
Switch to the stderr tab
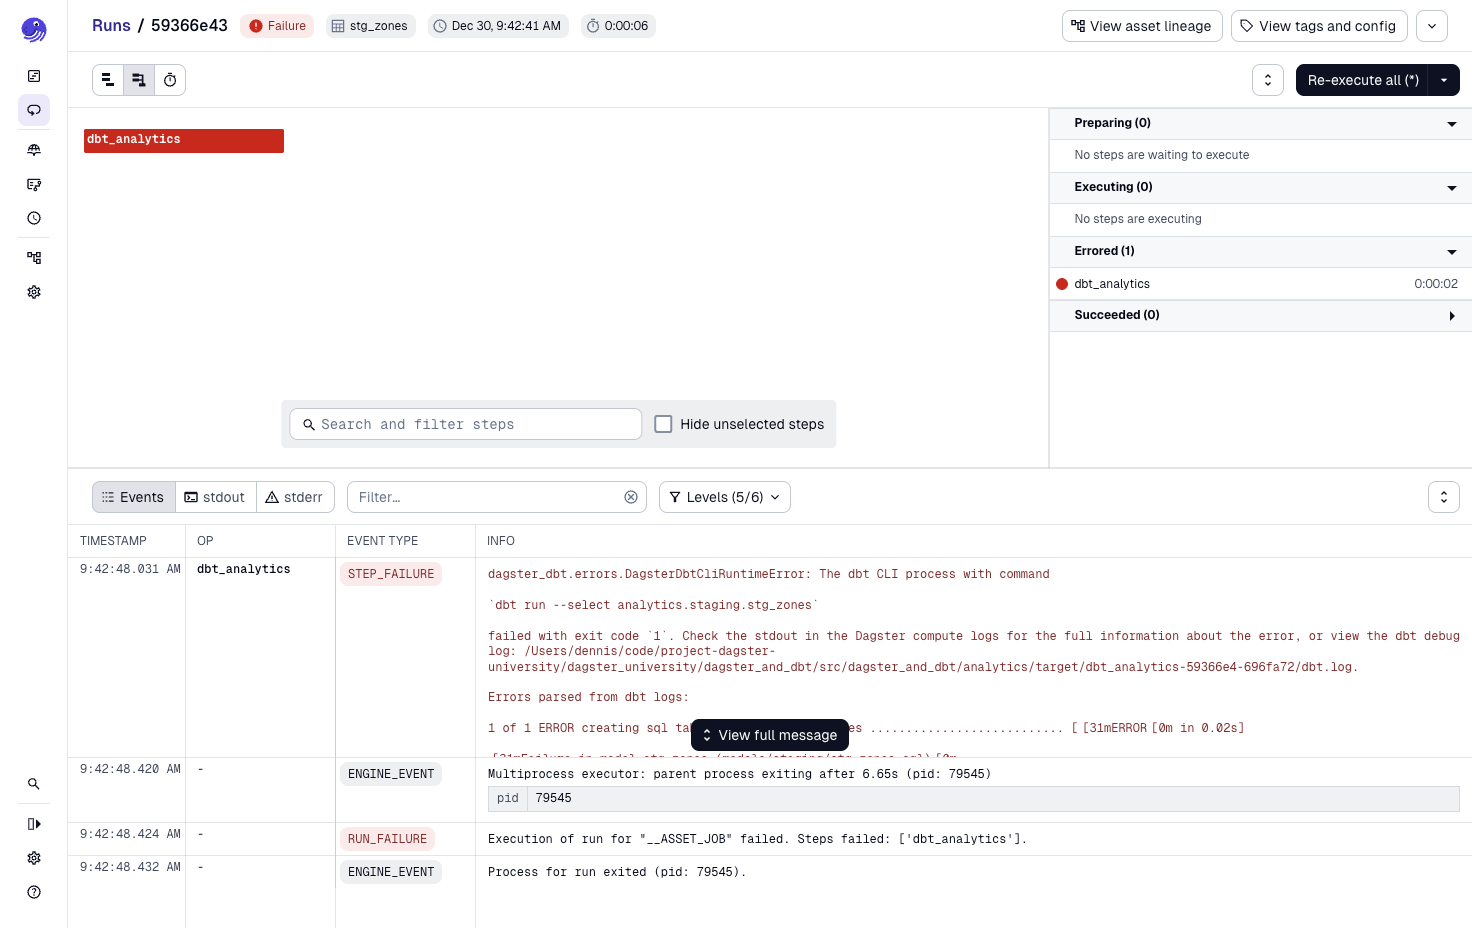point(295,497)
